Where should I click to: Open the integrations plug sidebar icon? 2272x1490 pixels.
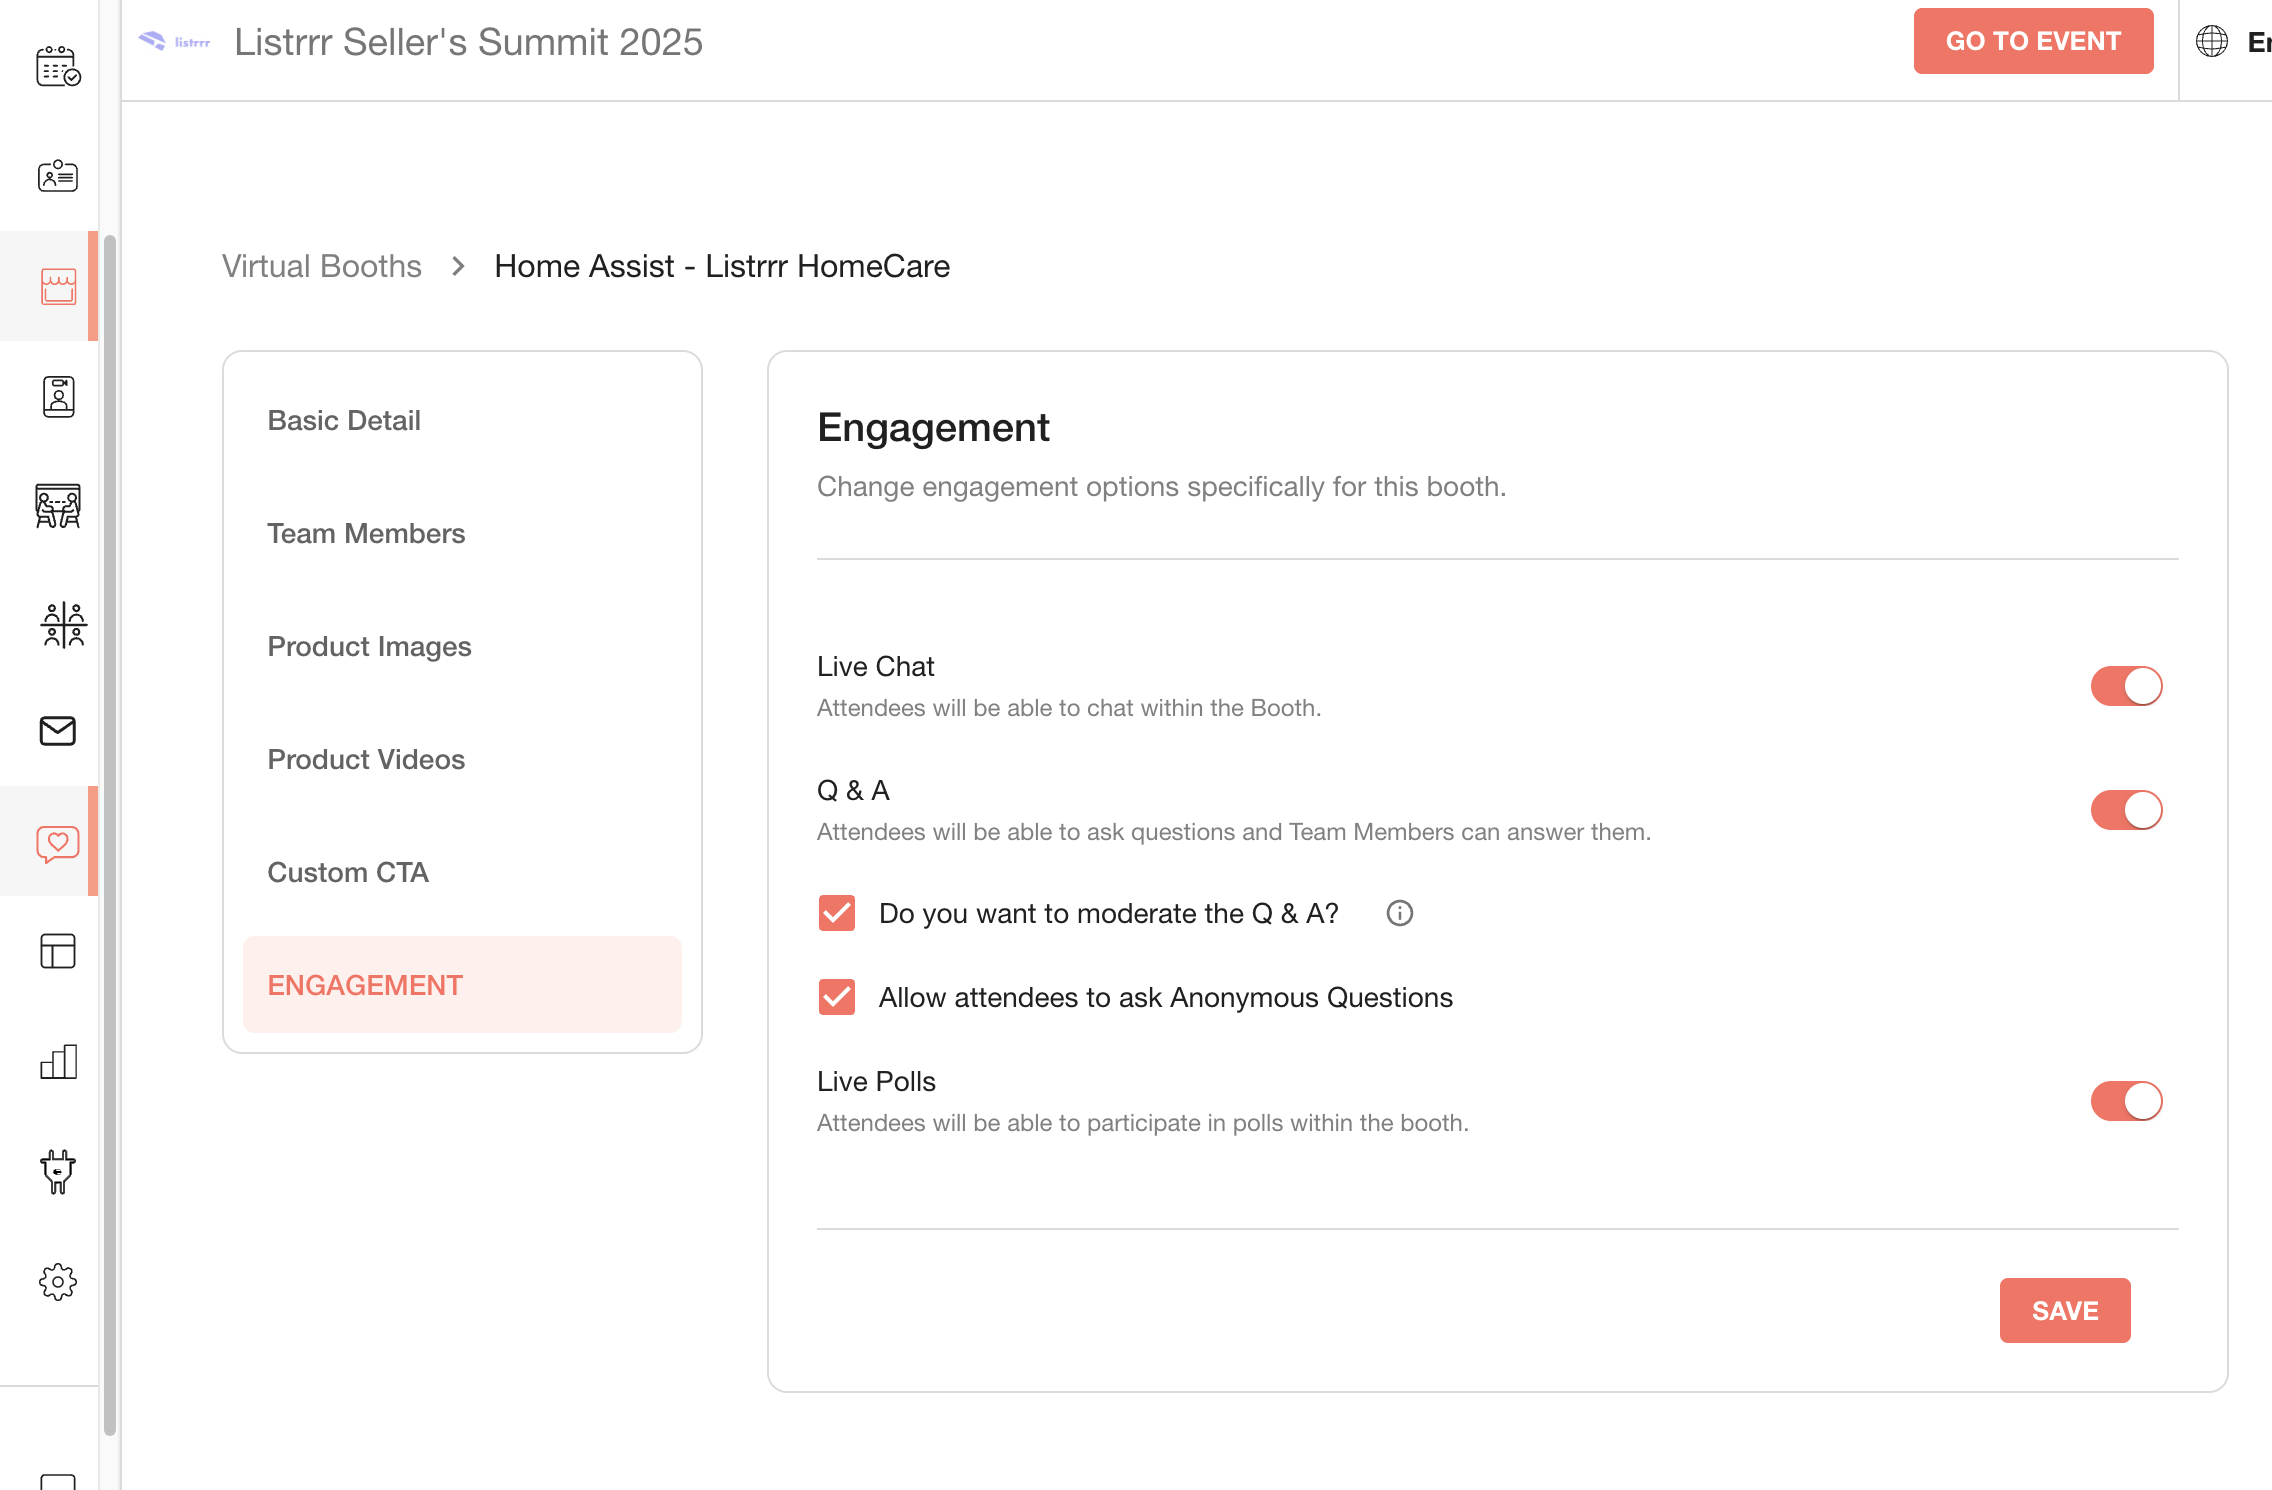(58, 1171)
